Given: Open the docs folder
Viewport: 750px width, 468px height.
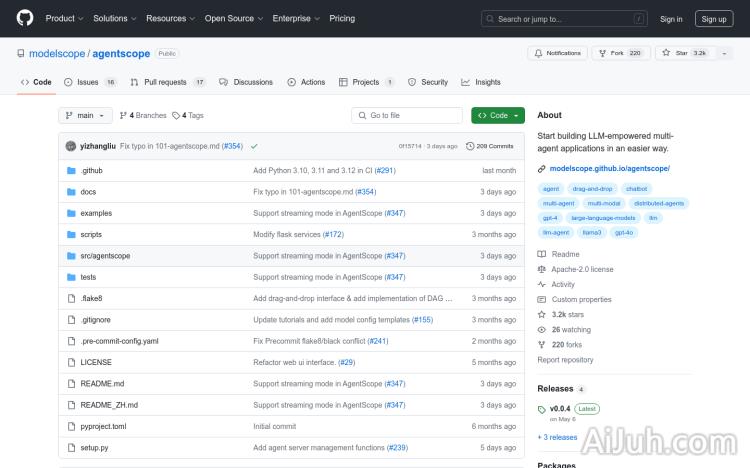Looking at the screenshot, I should click(88, 192).
